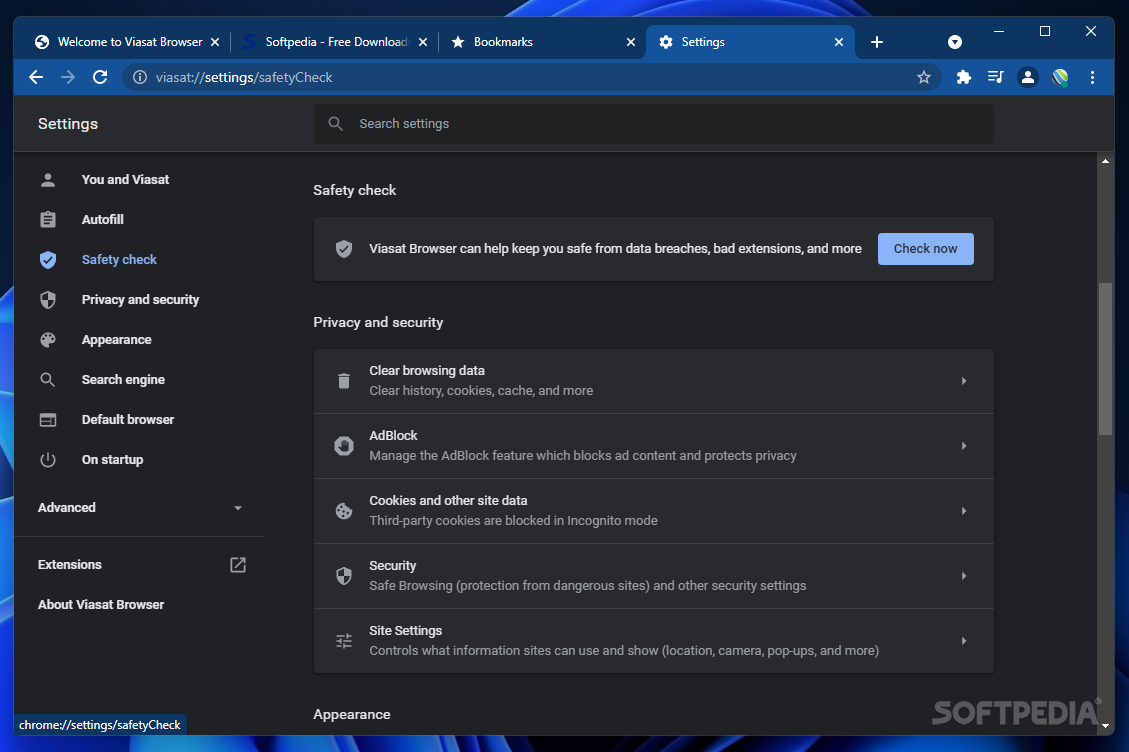Close the Bookmarks tab
Screen dimensions: 1129x752
click(x=631, y=42)
